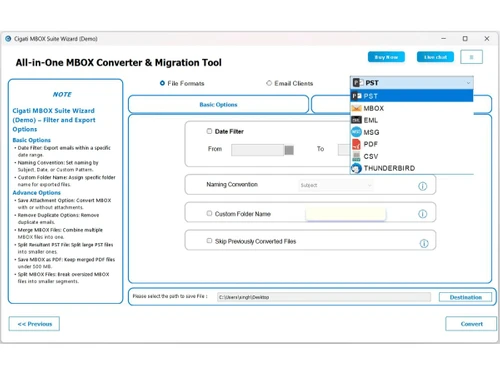The height and width of the screenshot is (375, 500).
Task: Click the EML file icon in the list
Action: pyautogui.click(x=356, y=120)
